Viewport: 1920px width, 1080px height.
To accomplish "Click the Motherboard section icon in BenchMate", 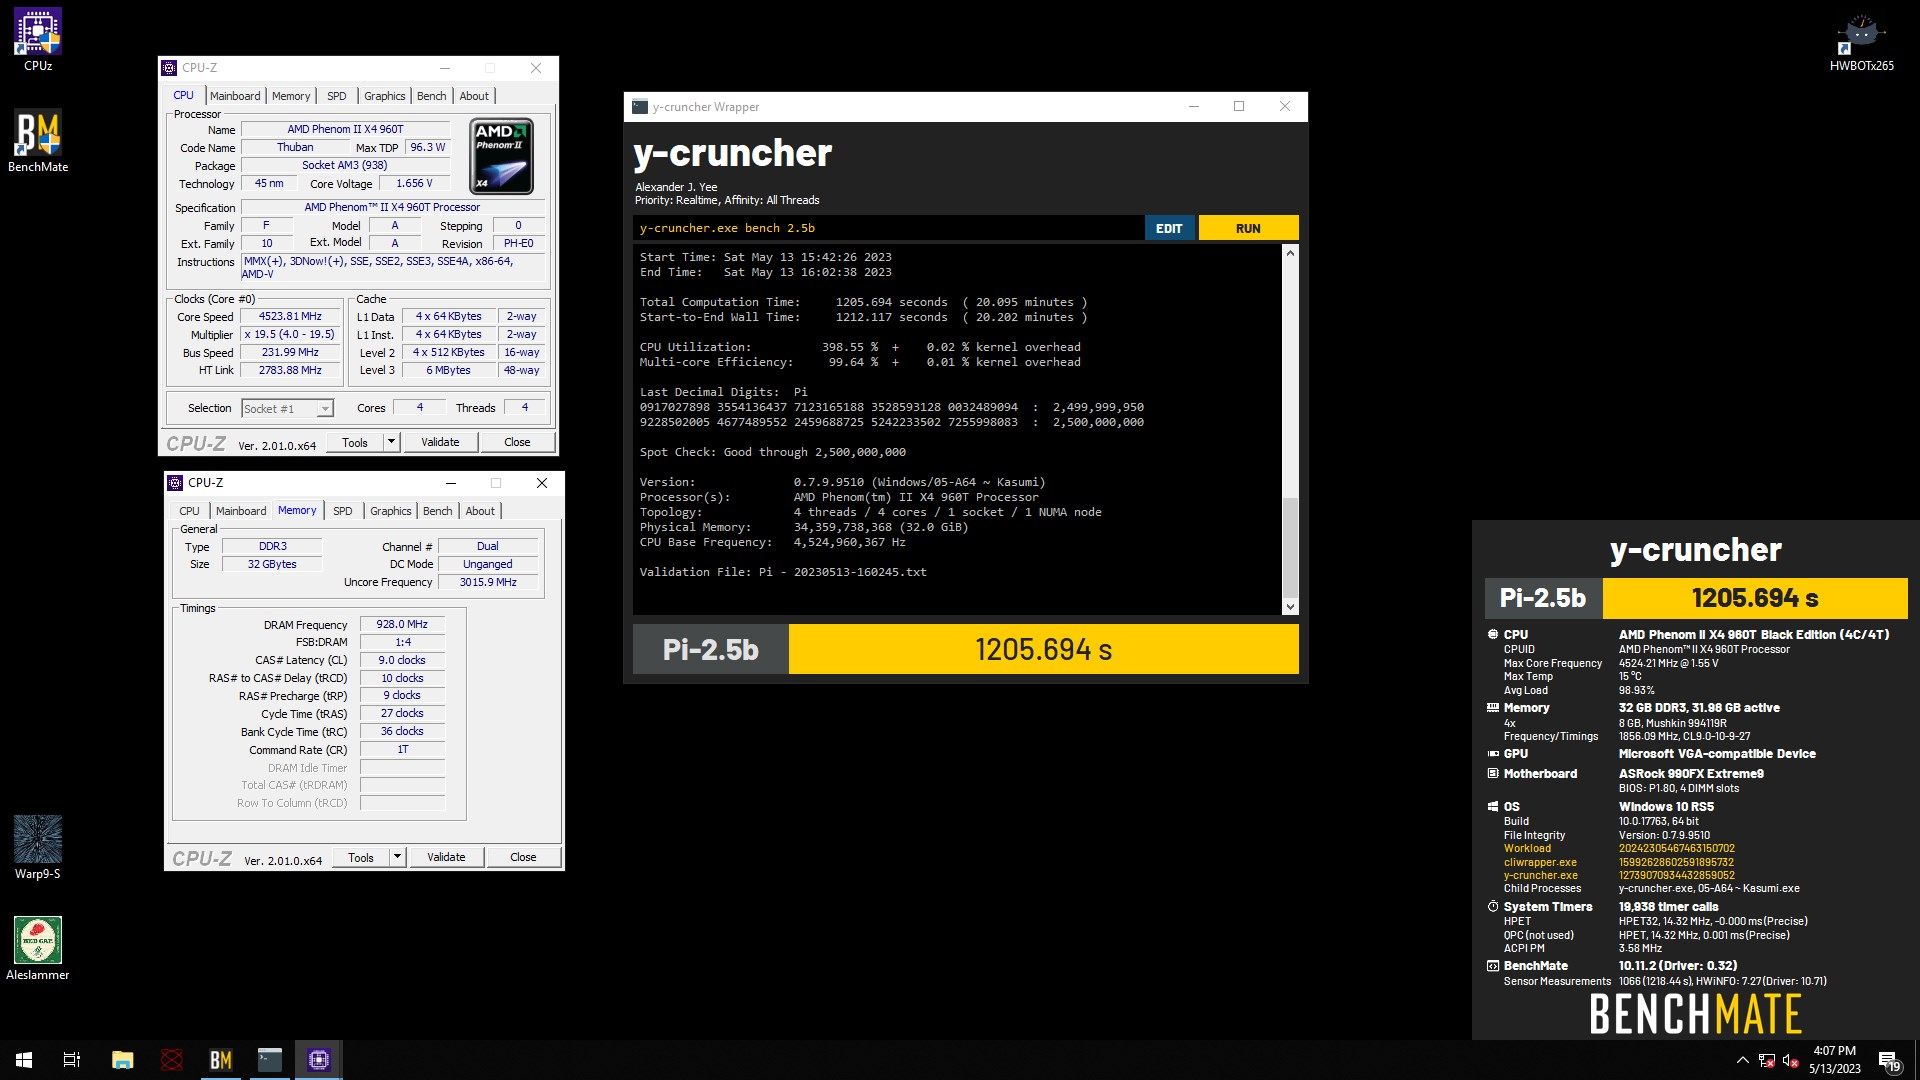I will pyautogui.click(x=1493, y=774).
